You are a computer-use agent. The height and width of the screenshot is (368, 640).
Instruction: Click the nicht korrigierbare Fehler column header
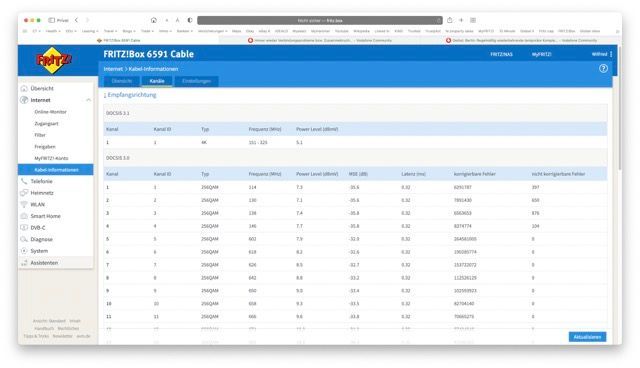pos(558,174)
